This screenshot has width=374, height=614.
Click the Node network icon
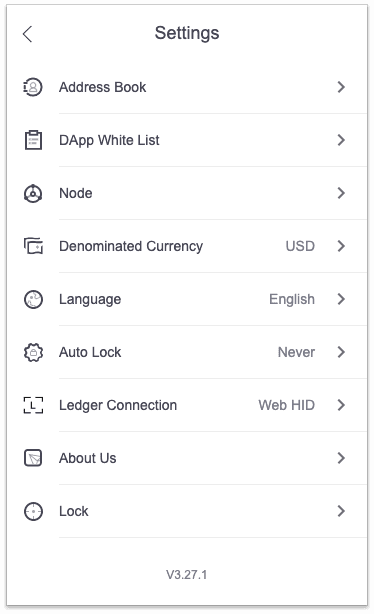33,193
